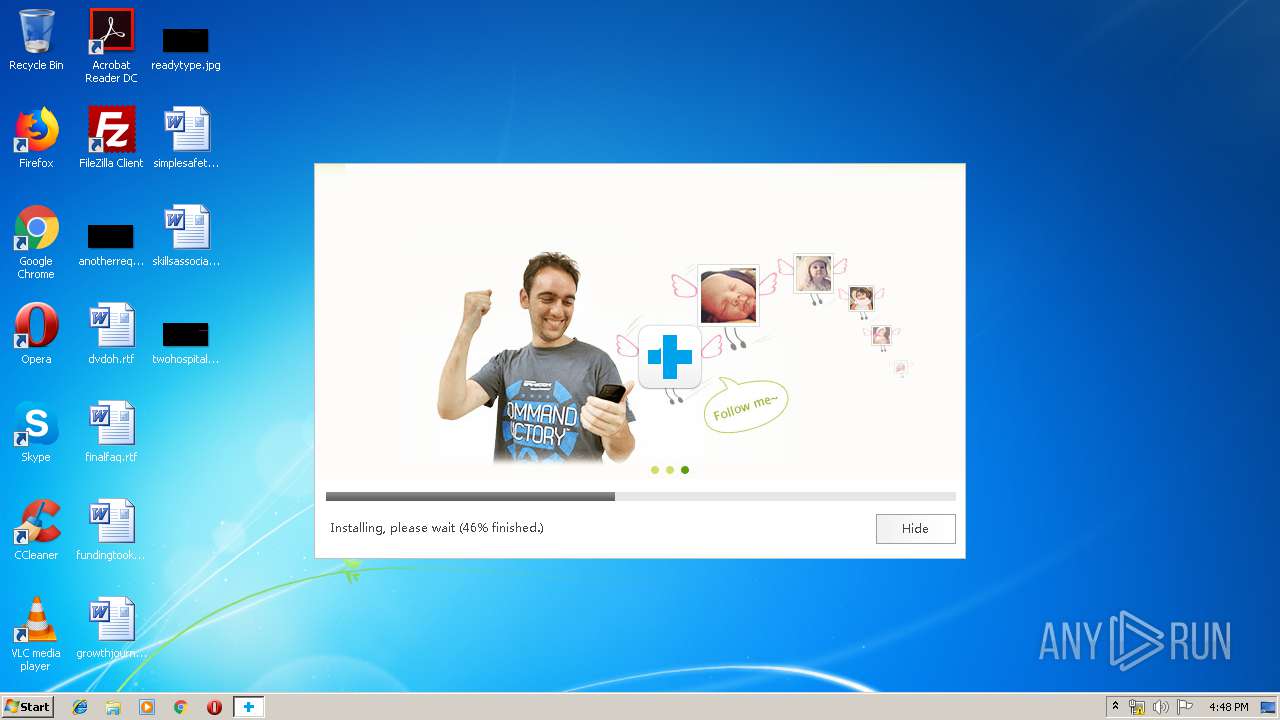Screen dimensions: 1280x720
Task: Switch to the installer taskbar button
Action: click(248, 707)
